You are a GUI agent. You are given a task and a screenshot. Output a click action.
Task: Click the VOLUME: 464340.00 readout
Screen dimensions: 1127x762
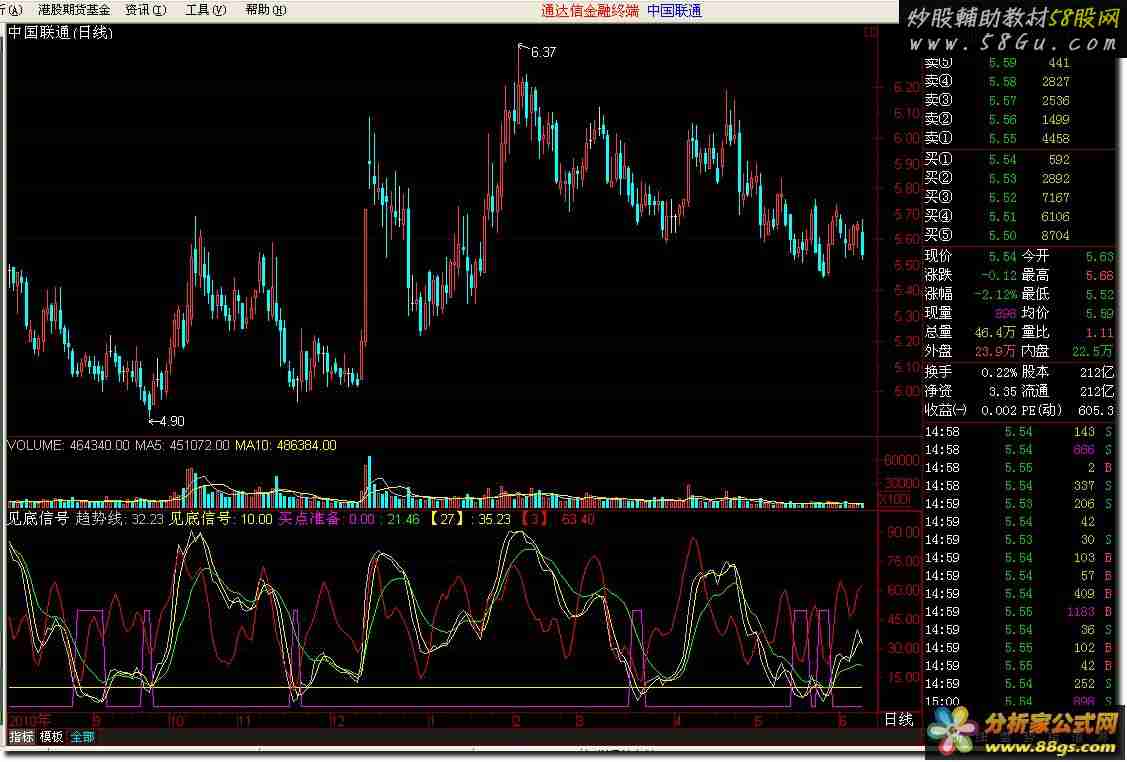point(68,446)
